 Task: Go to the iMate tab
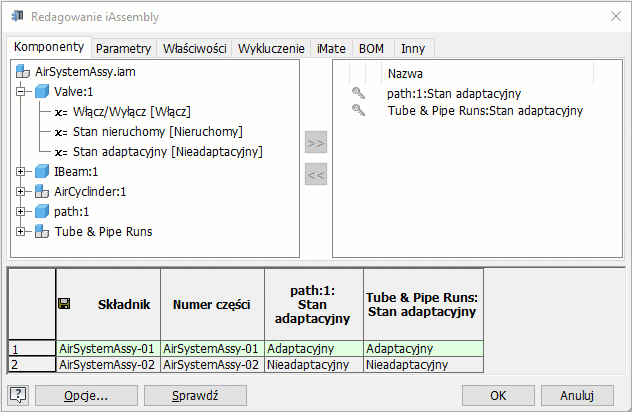[x=331, y=48]
